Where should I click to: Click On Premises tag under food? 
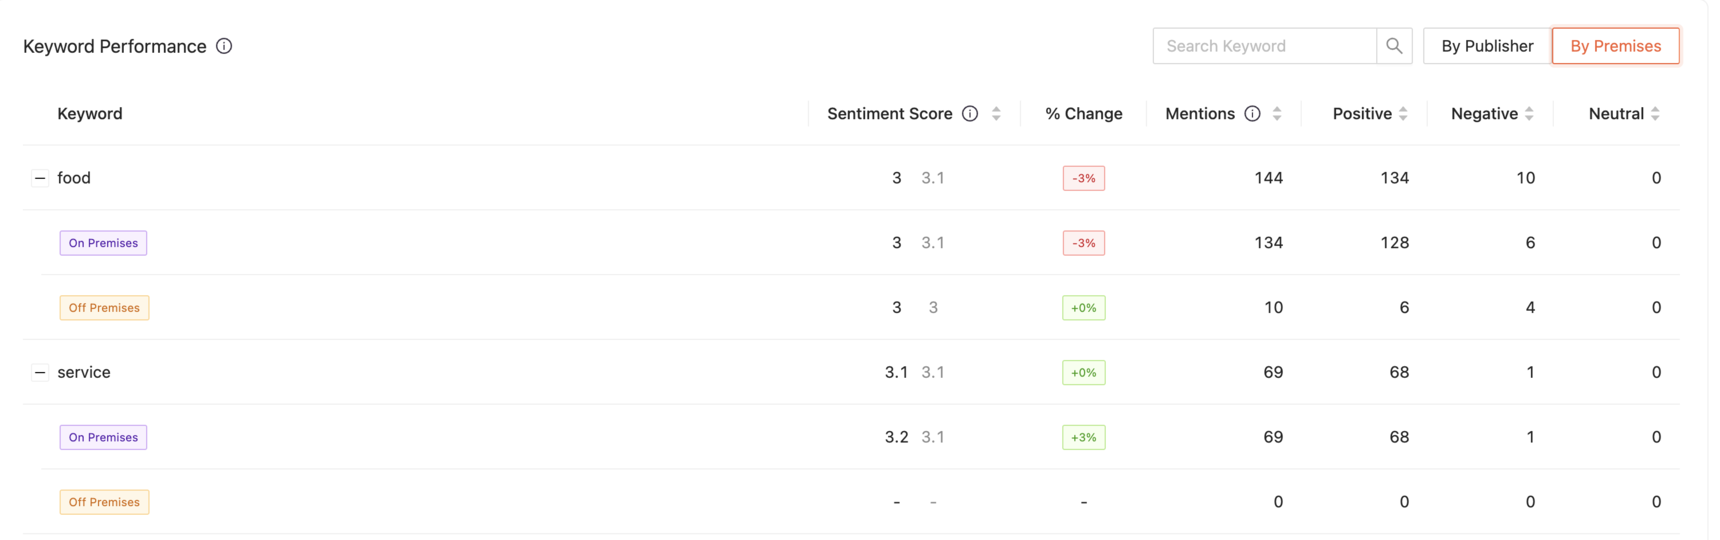(x=103, y=243)
